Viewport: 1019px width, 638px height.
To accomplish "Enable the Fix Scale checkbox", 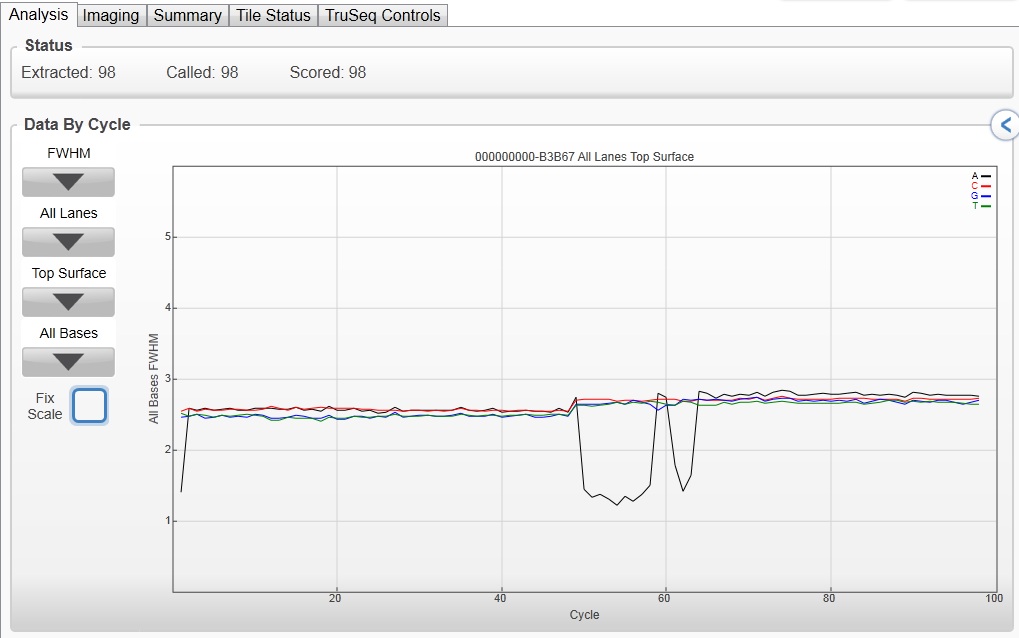I will tap(89, 405).
